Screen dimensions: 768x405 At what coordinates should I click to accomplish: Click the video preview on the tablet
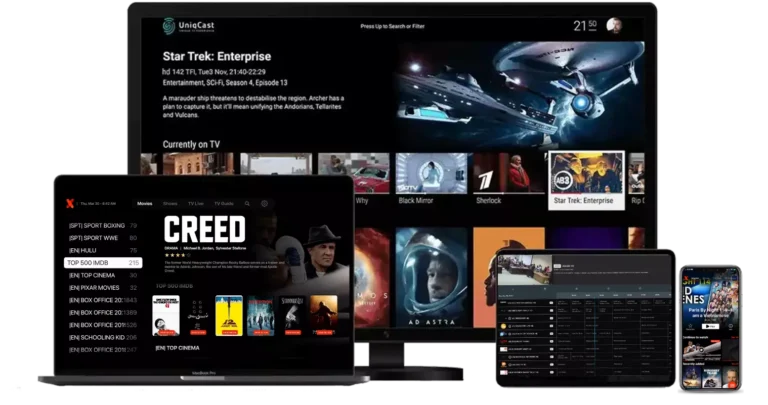525,270
